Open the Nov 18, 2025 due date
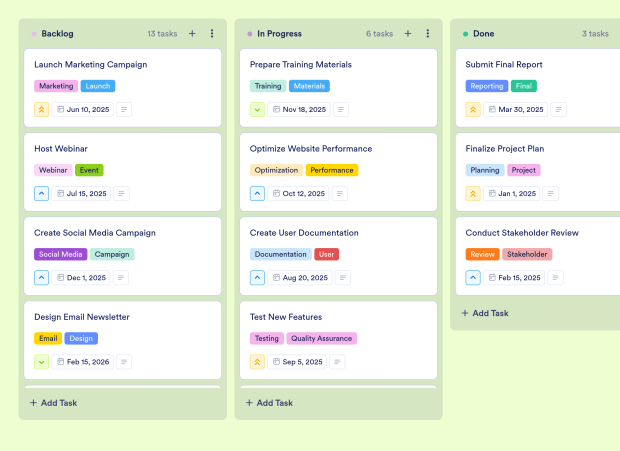The width and height of the screenshot is (620, 451). click(299, 109)
